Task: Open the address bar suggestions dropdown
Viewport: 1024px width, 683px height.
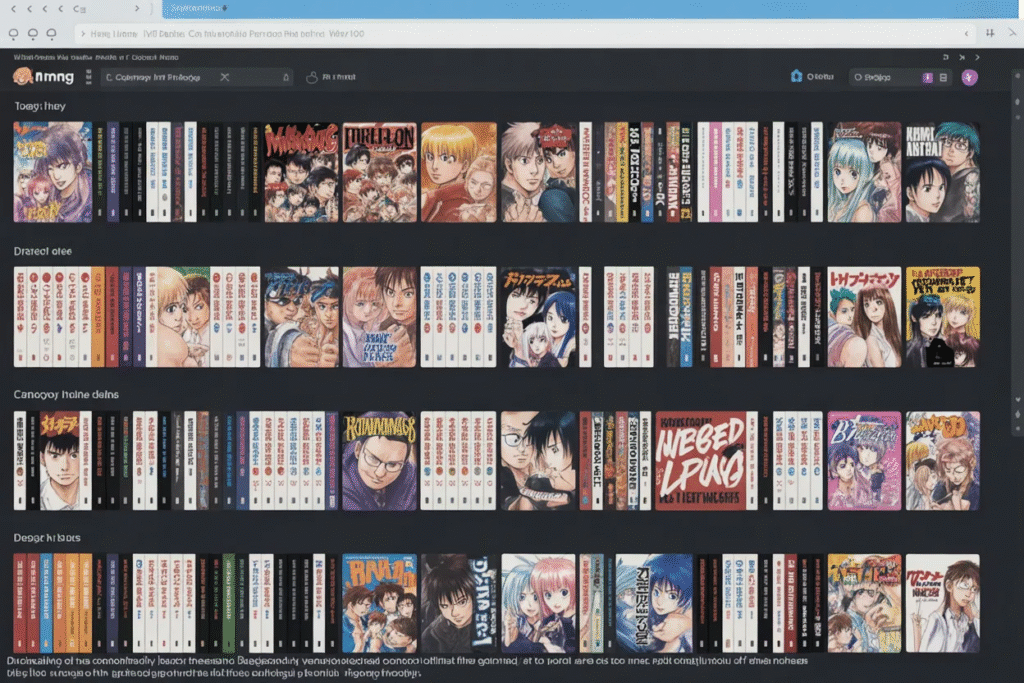Action: click(x=966, y=33)
